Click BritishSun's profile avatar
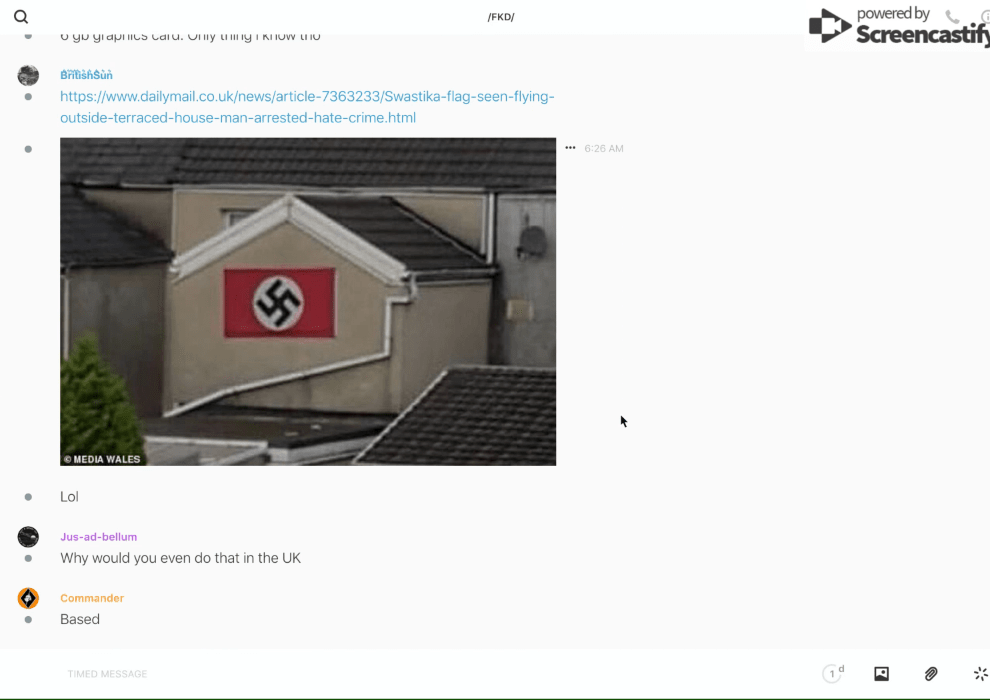 coord(28,75)
